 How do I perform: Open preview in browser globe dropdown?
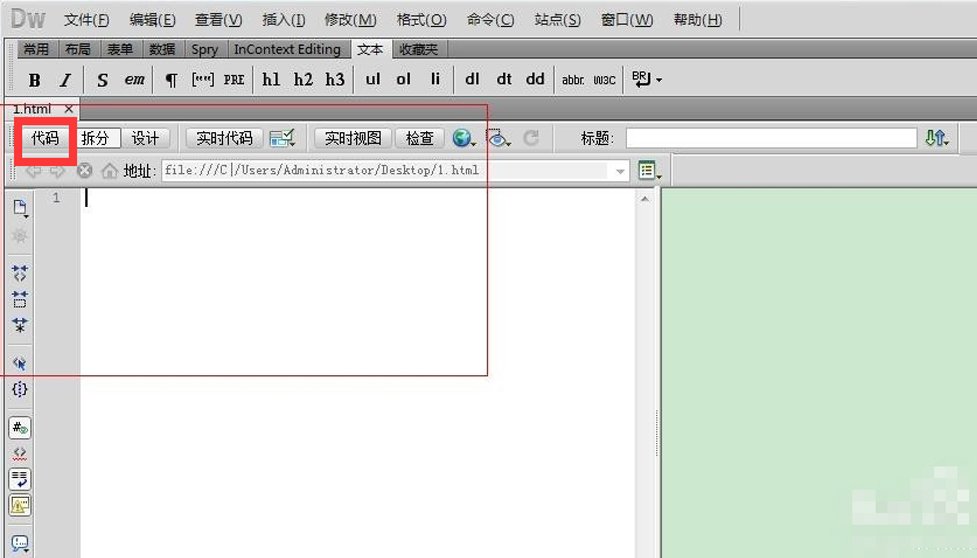pos(464,138)
